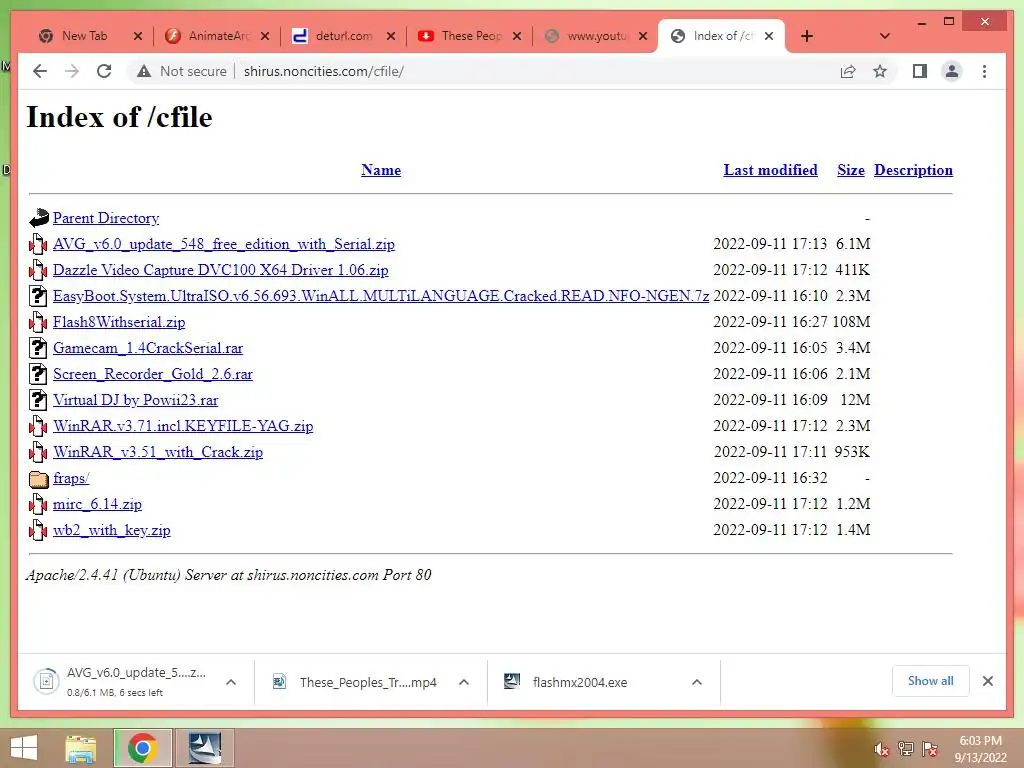Click compressed file icon beside mirc_6.14.zip

[x=39, y=504]
